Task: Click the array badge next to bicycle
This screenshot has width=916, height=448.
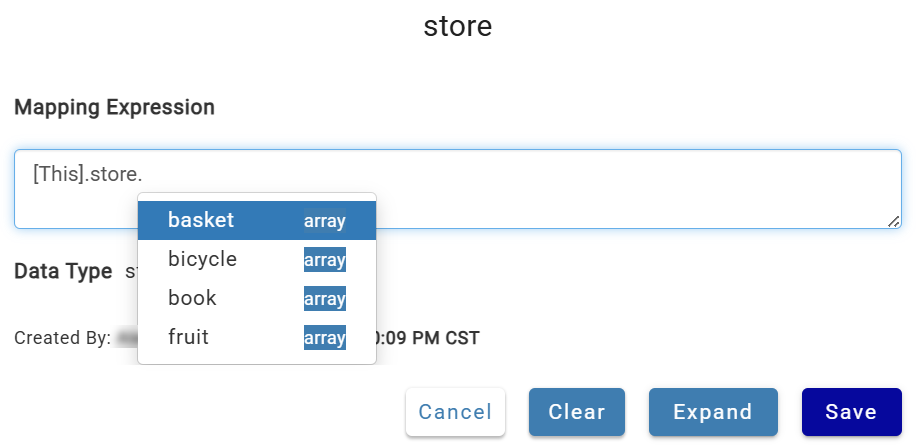Action: point(325,259)
